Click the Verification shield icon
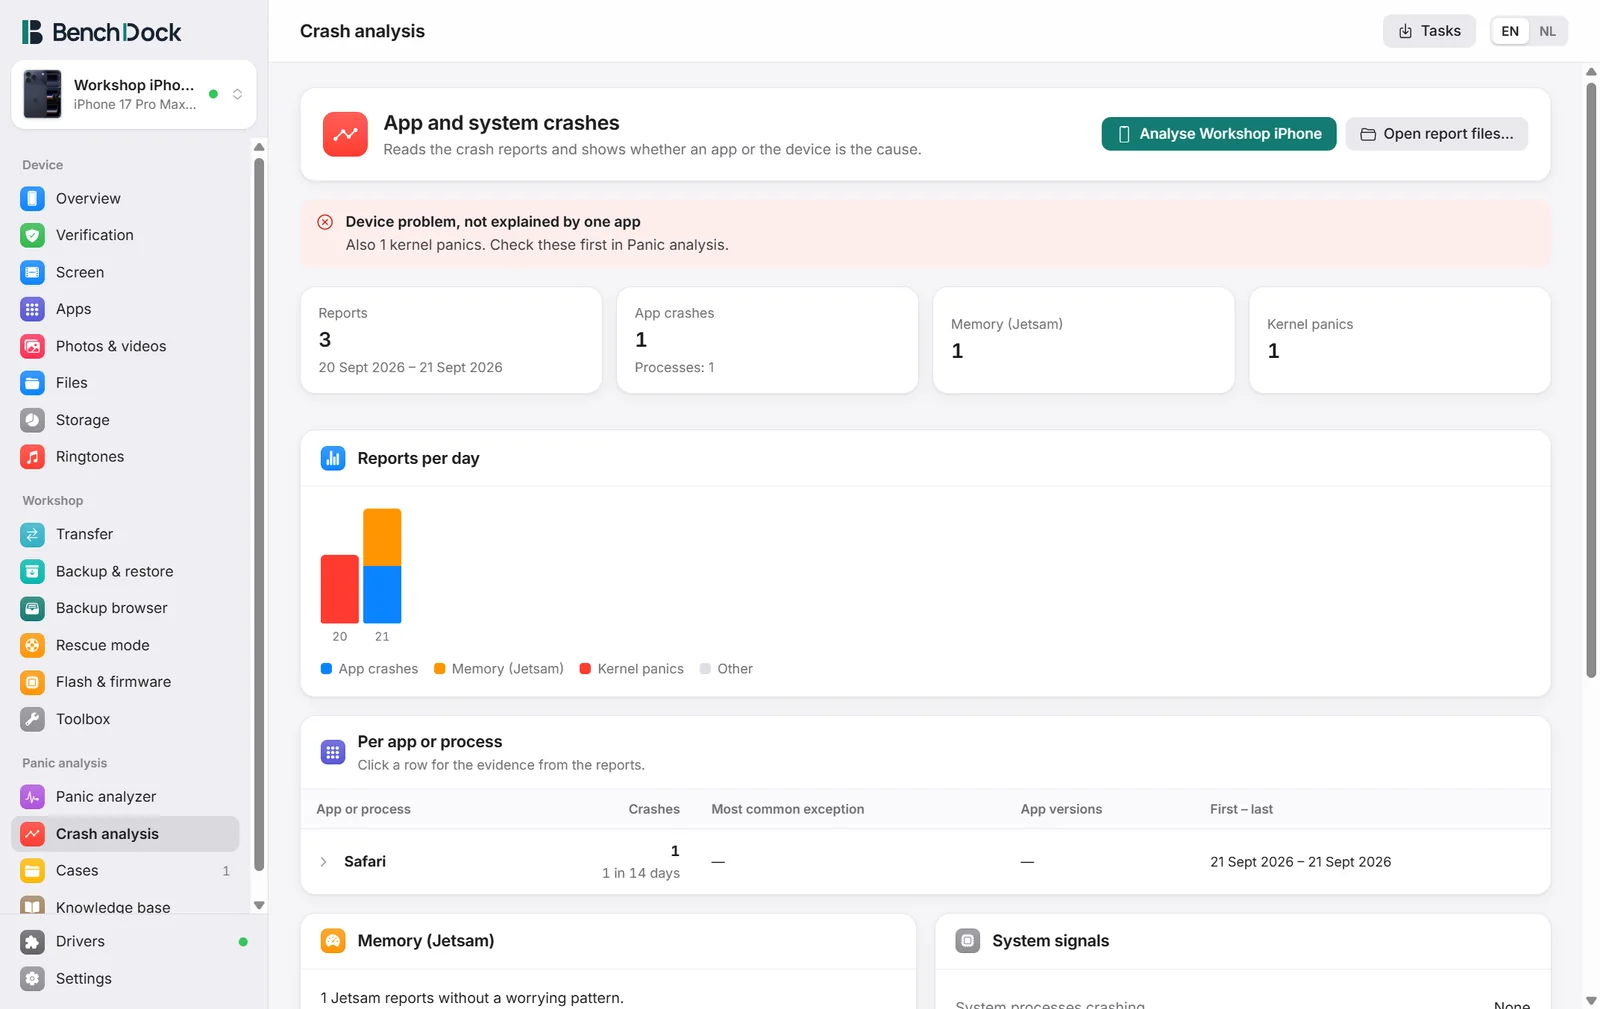Screen dimensions: 1600x1009 pyautogui.click(x=33, y=236)
